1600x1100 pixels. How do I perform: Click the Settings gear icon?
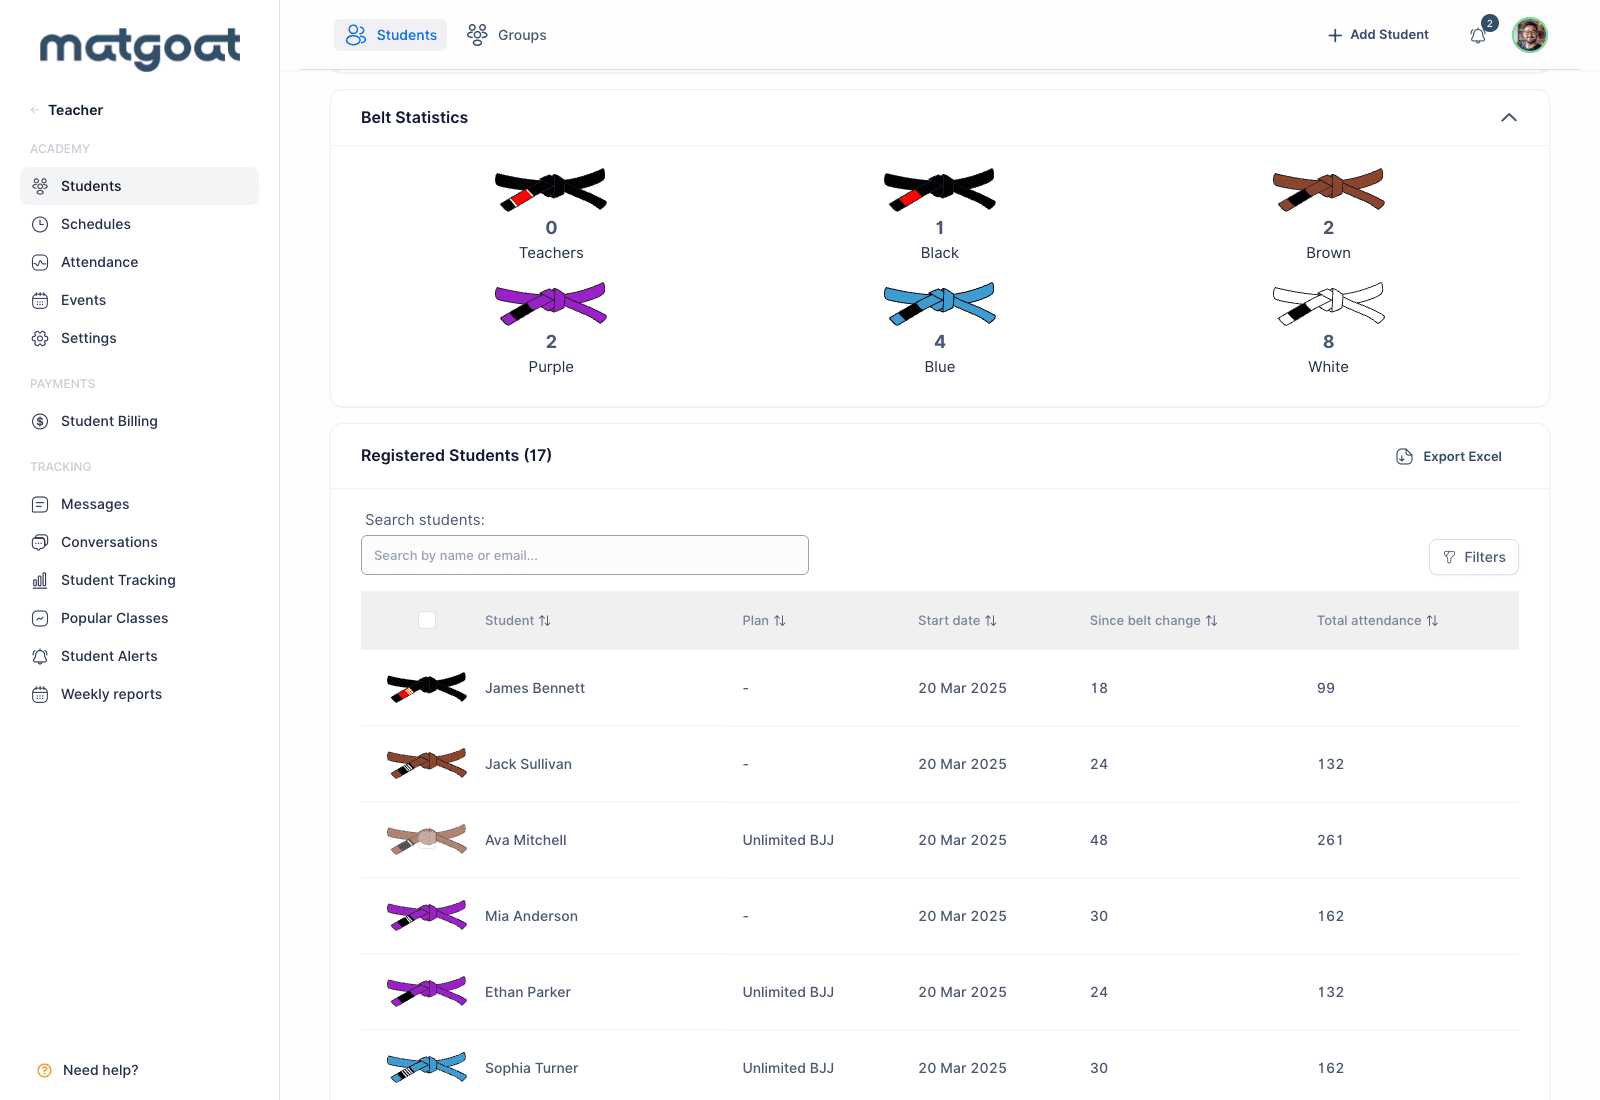40,338
